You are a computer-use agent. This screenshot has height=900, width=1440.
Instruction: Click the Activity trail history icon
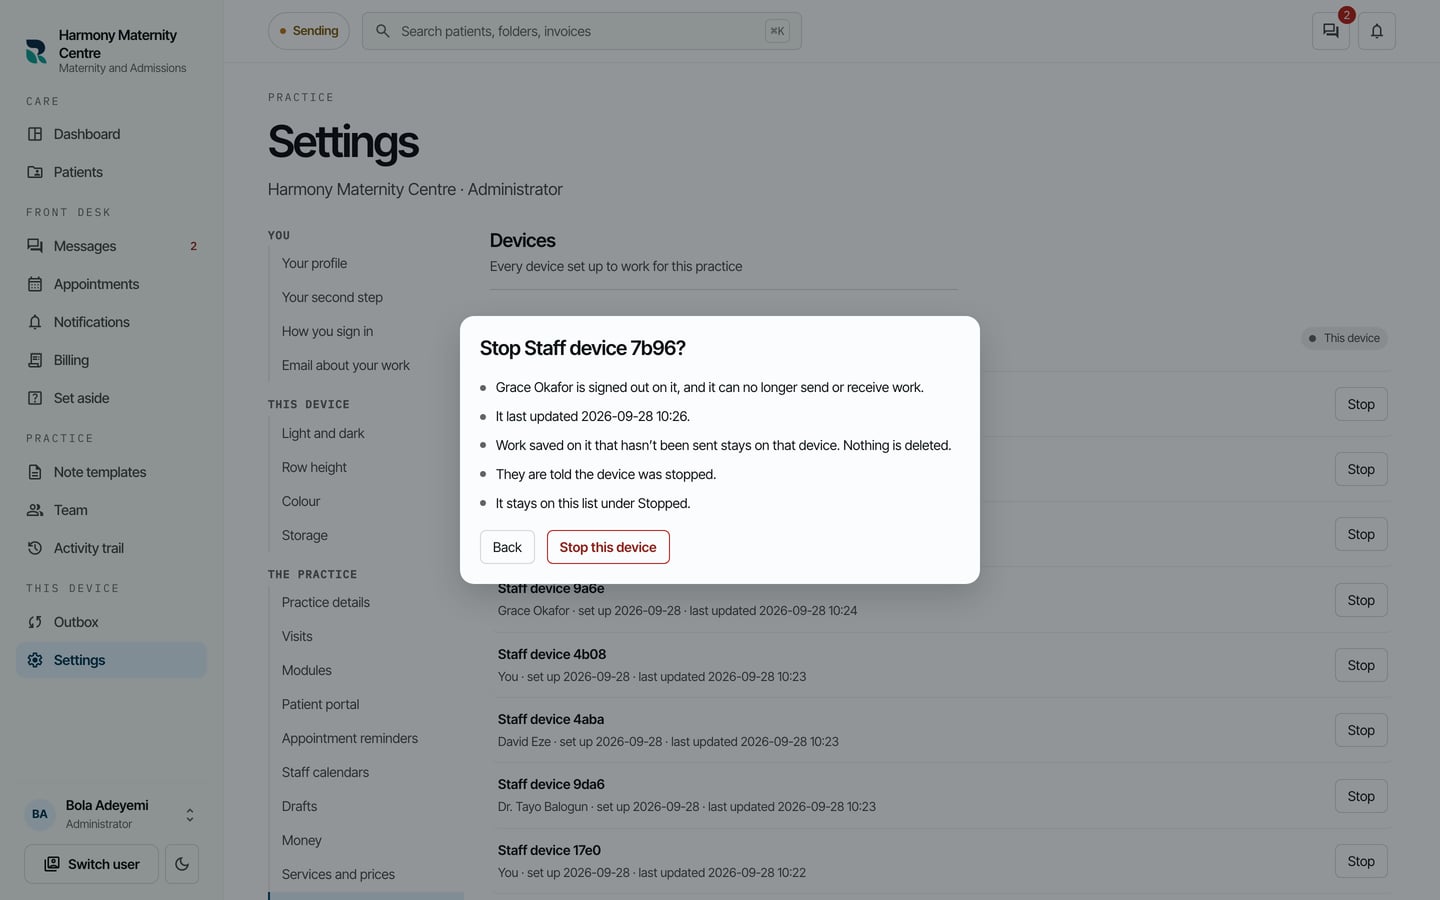click(x=35, y=548)
